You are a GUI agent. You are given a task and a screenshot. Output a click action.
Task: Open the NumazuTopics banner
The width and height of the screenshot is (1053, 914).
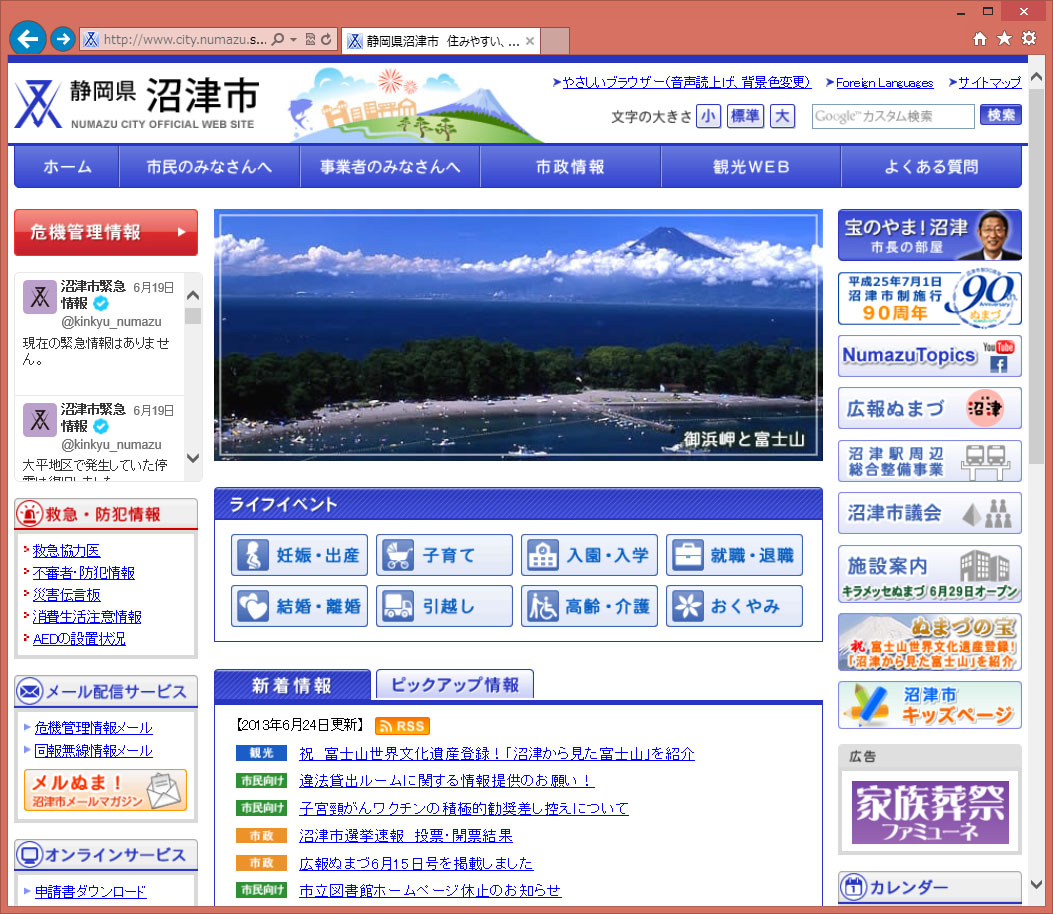pyautogui.click(x=929, y=356)
